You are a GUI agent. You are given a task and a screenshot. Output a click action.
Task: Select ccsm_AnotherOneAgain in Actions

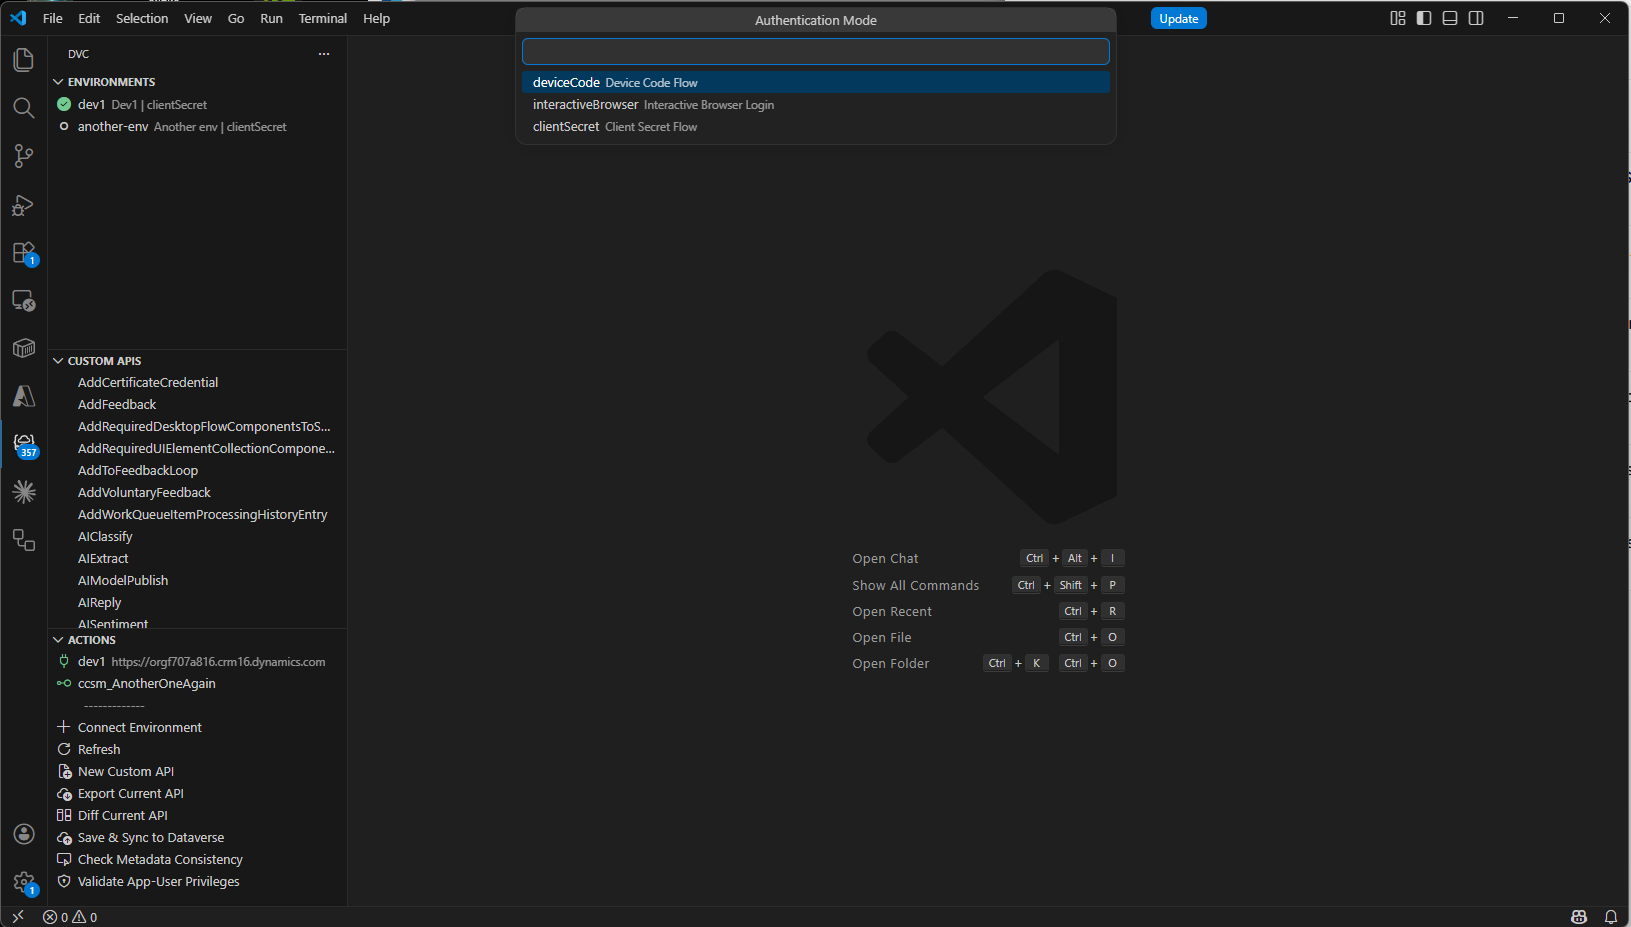point(198,684)
